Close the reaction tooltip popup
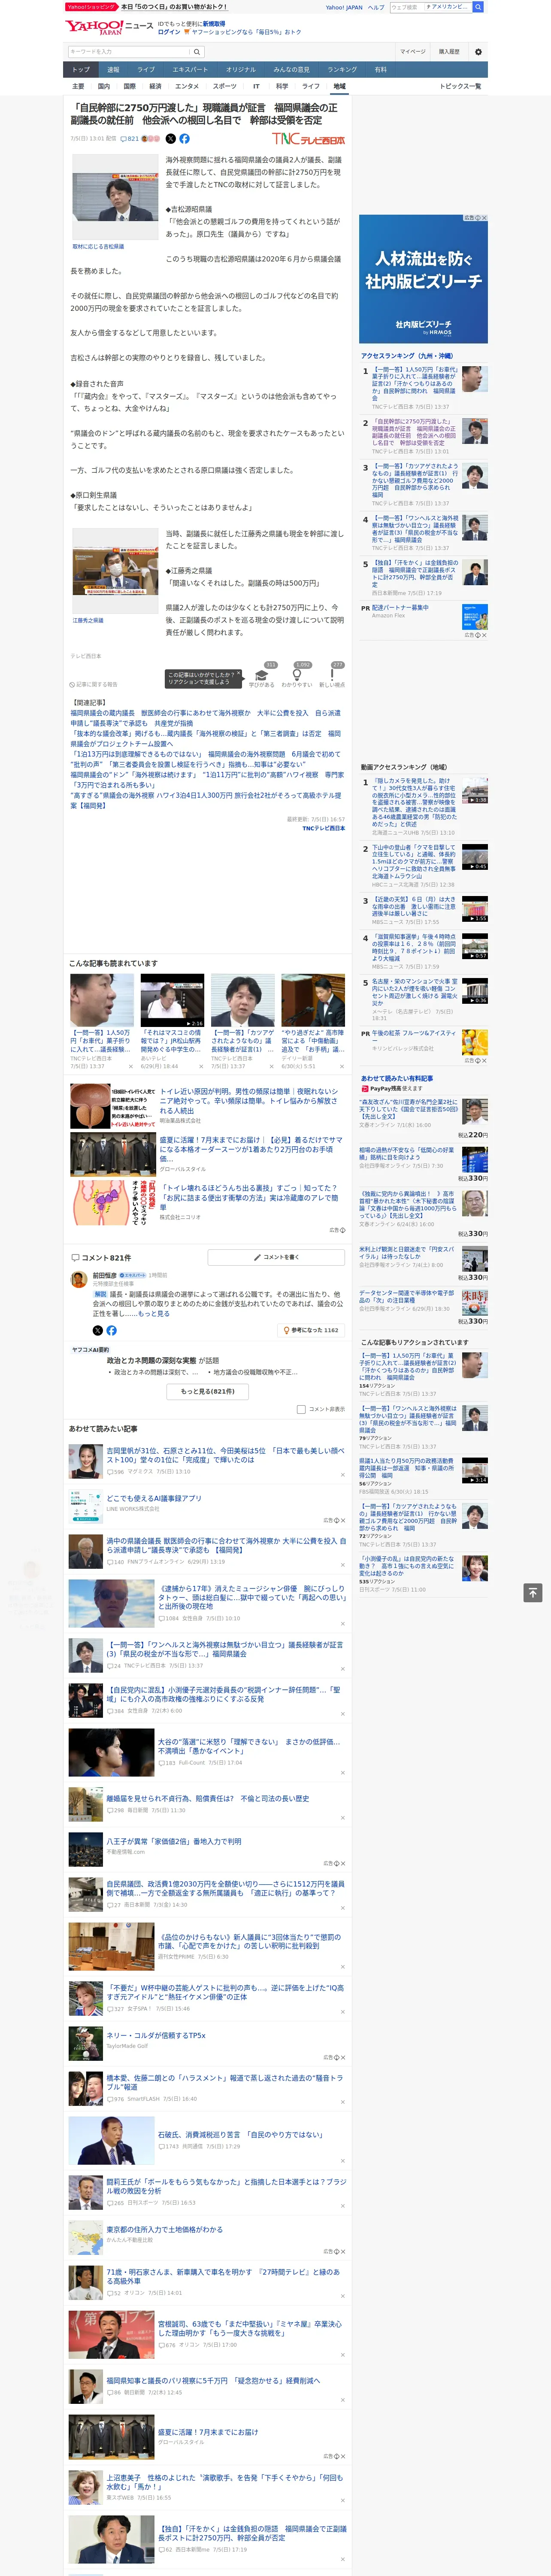Image resolution: width=551 pixels, height=2576 pixels. point(239,674)
